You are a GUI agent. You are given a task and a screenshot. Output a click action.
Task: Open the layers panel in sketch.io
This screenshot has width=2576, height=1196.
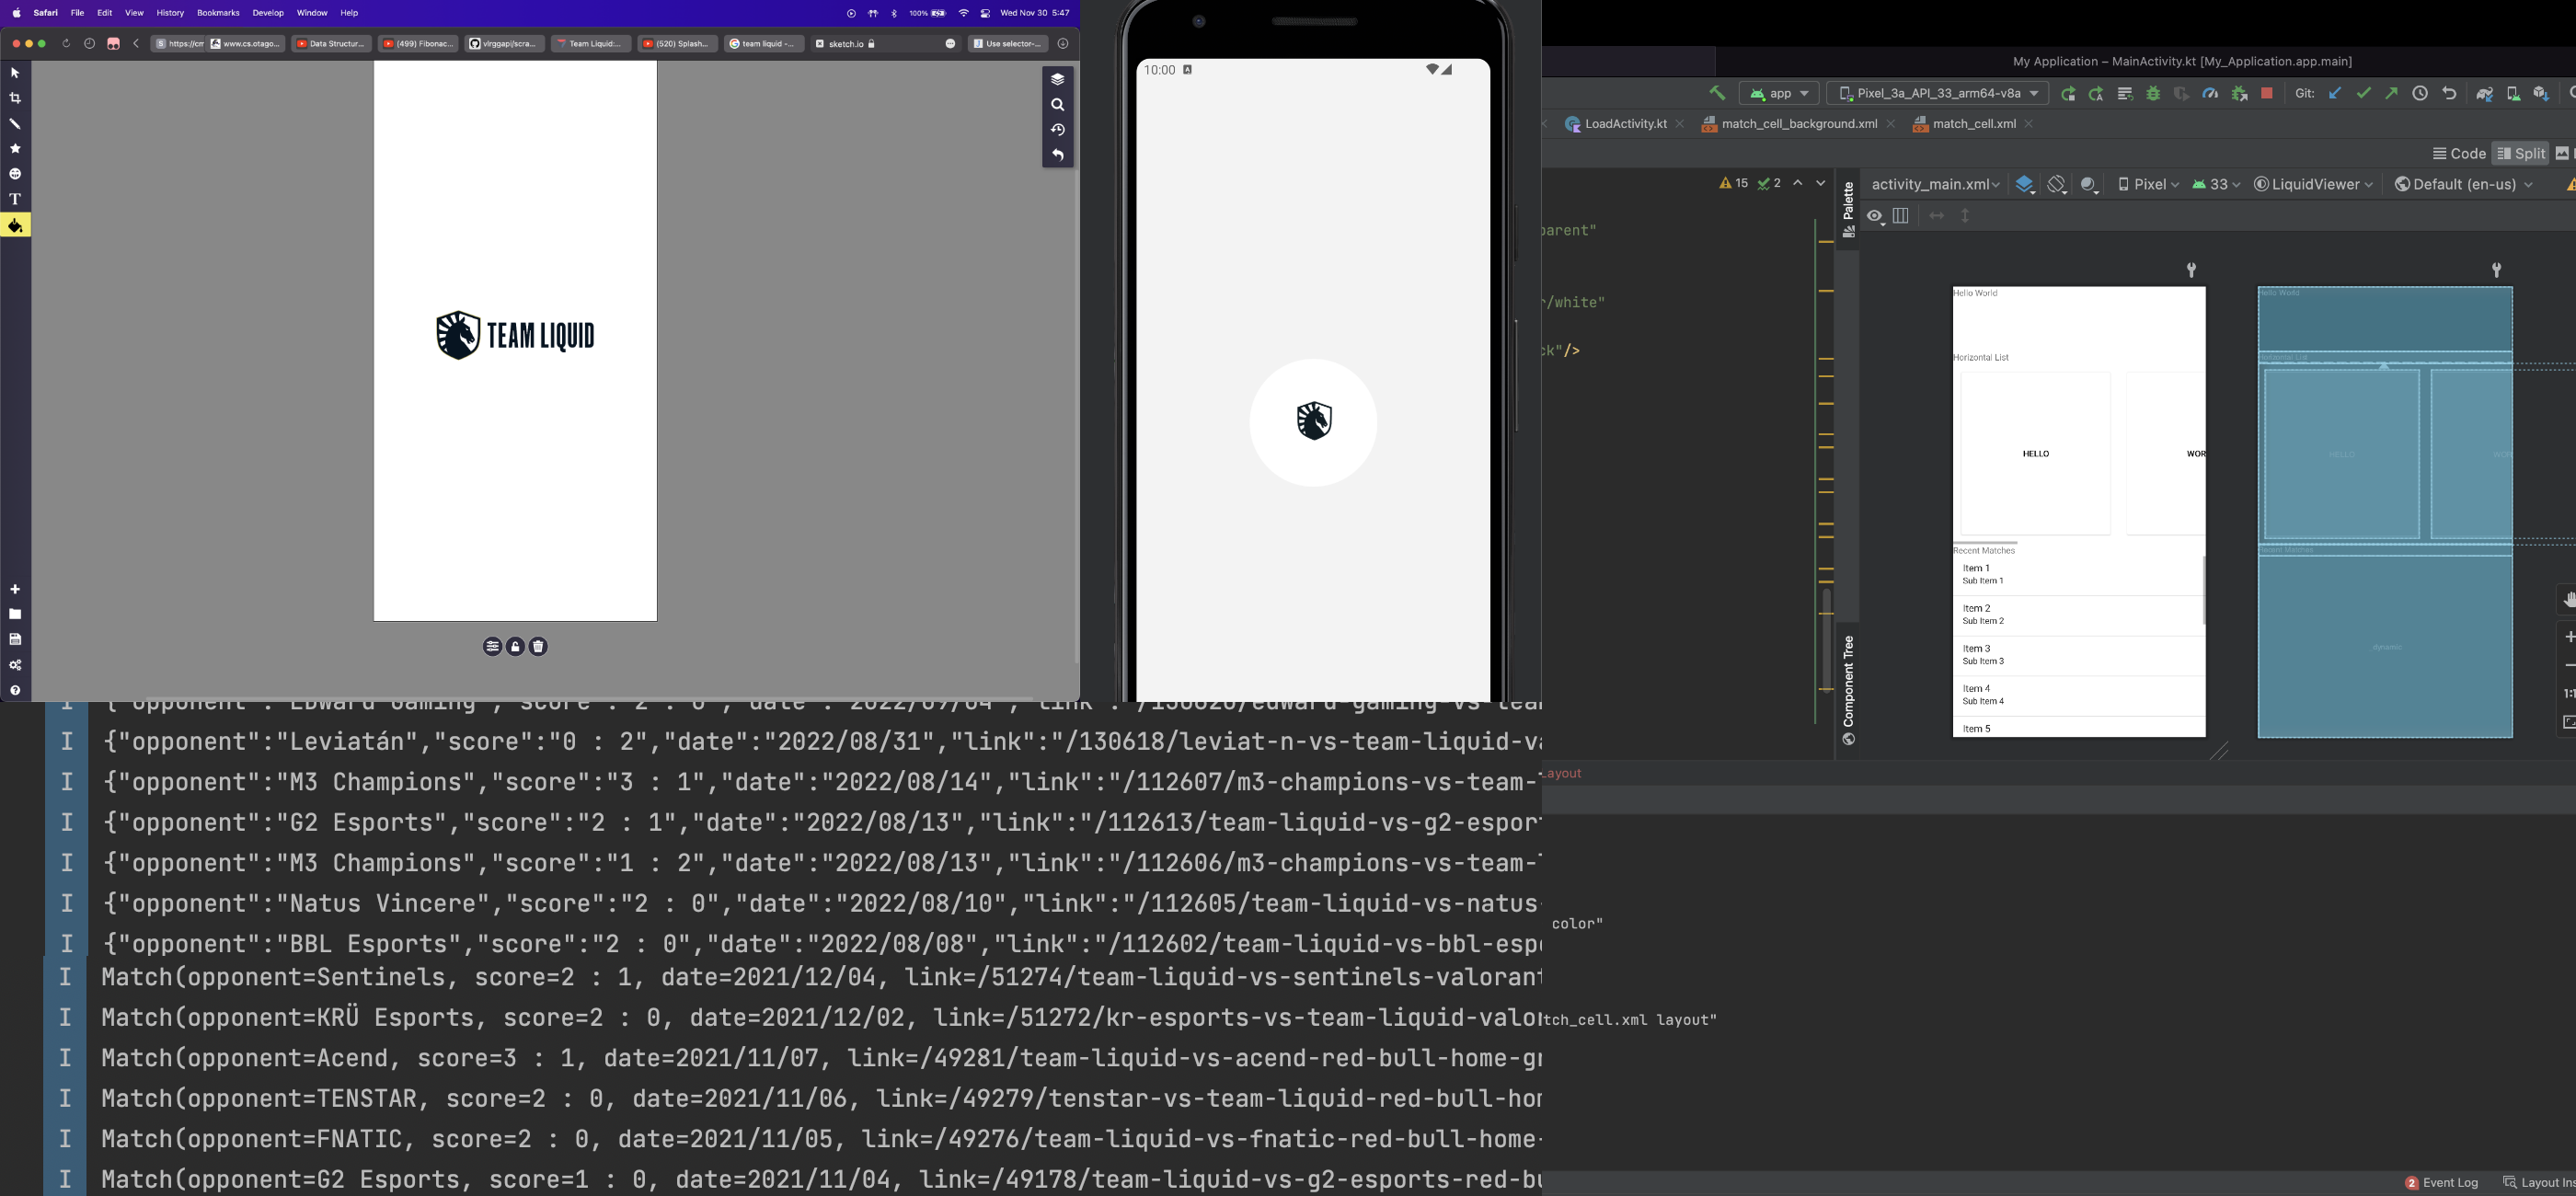click(x=1057, y=79)
